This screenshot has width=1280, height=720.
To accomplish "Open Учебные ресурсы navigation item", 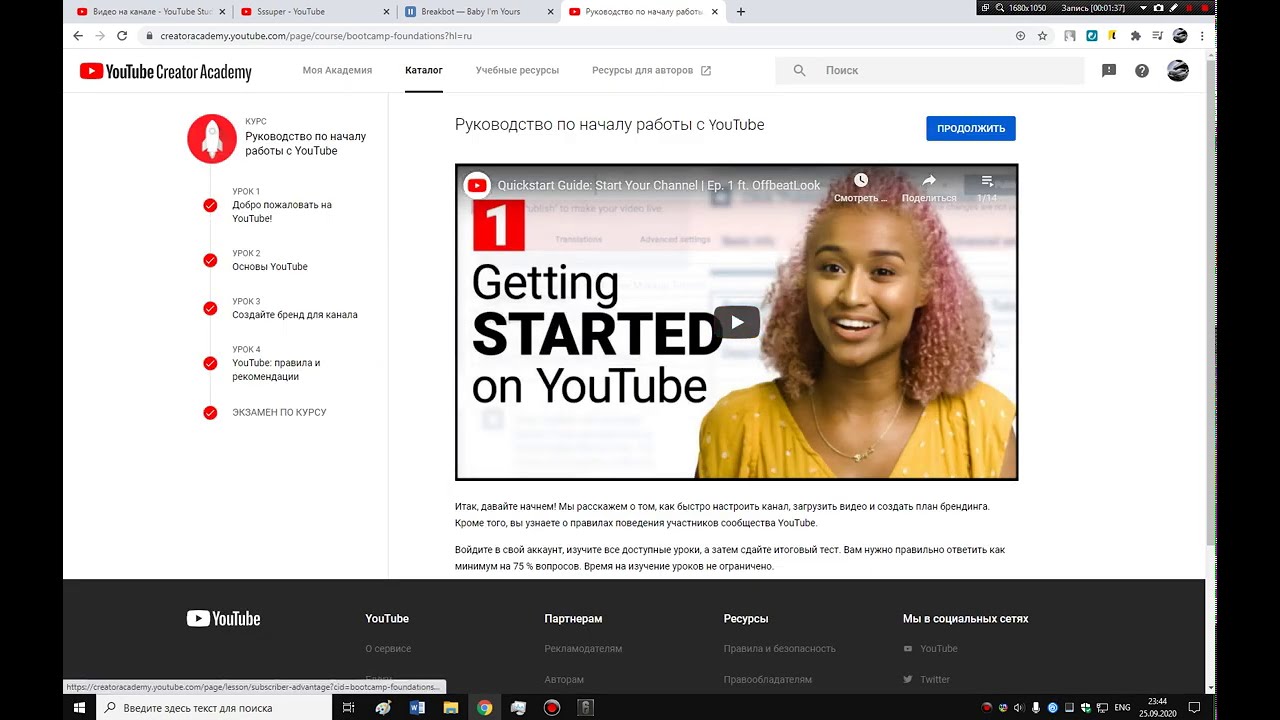I will coord(517,71).
